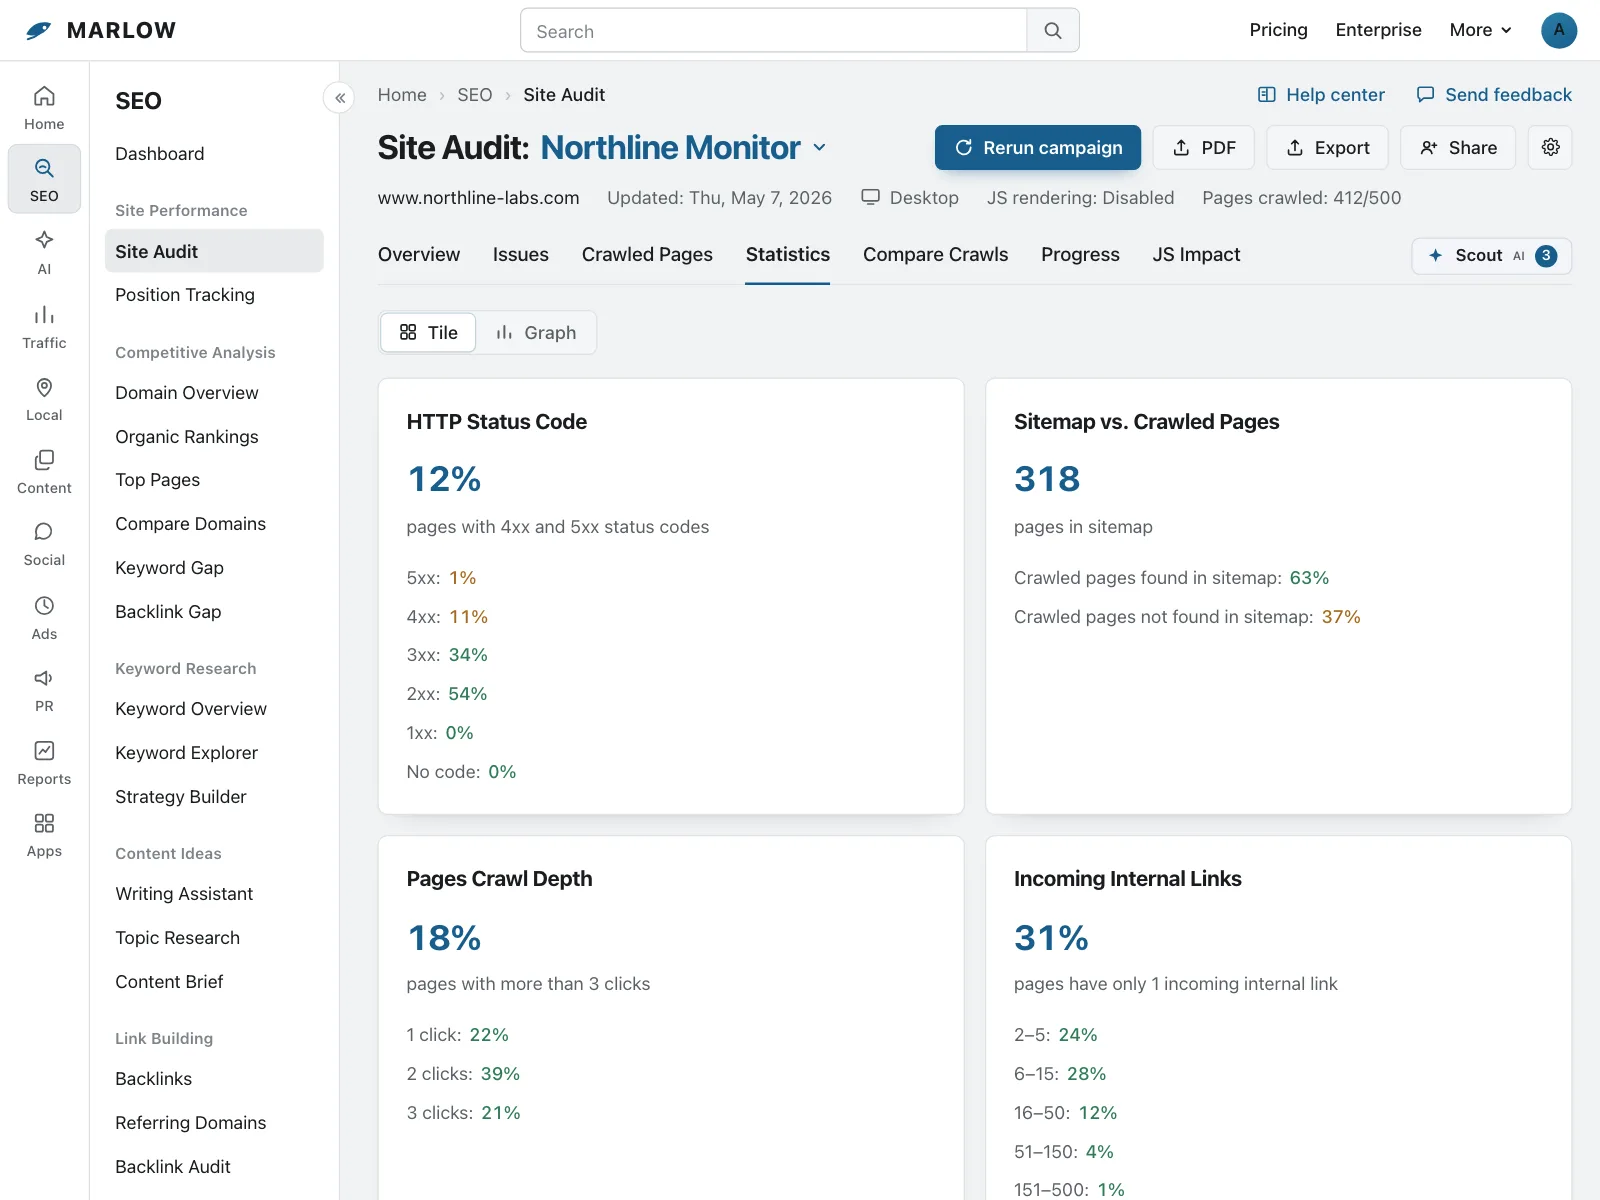Switch to Graph view
The image size is (1600, 1200).
(536, 332)
